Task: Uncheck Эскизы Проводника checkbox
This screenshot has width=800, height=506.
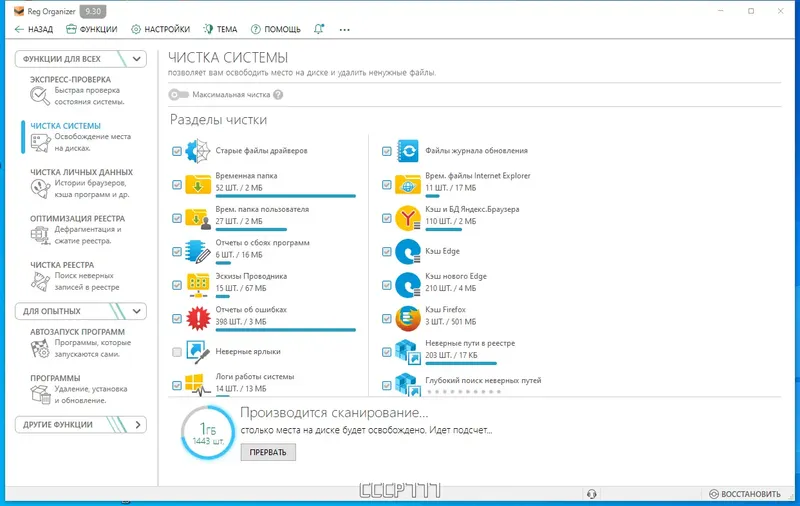Action: (177, 285)
